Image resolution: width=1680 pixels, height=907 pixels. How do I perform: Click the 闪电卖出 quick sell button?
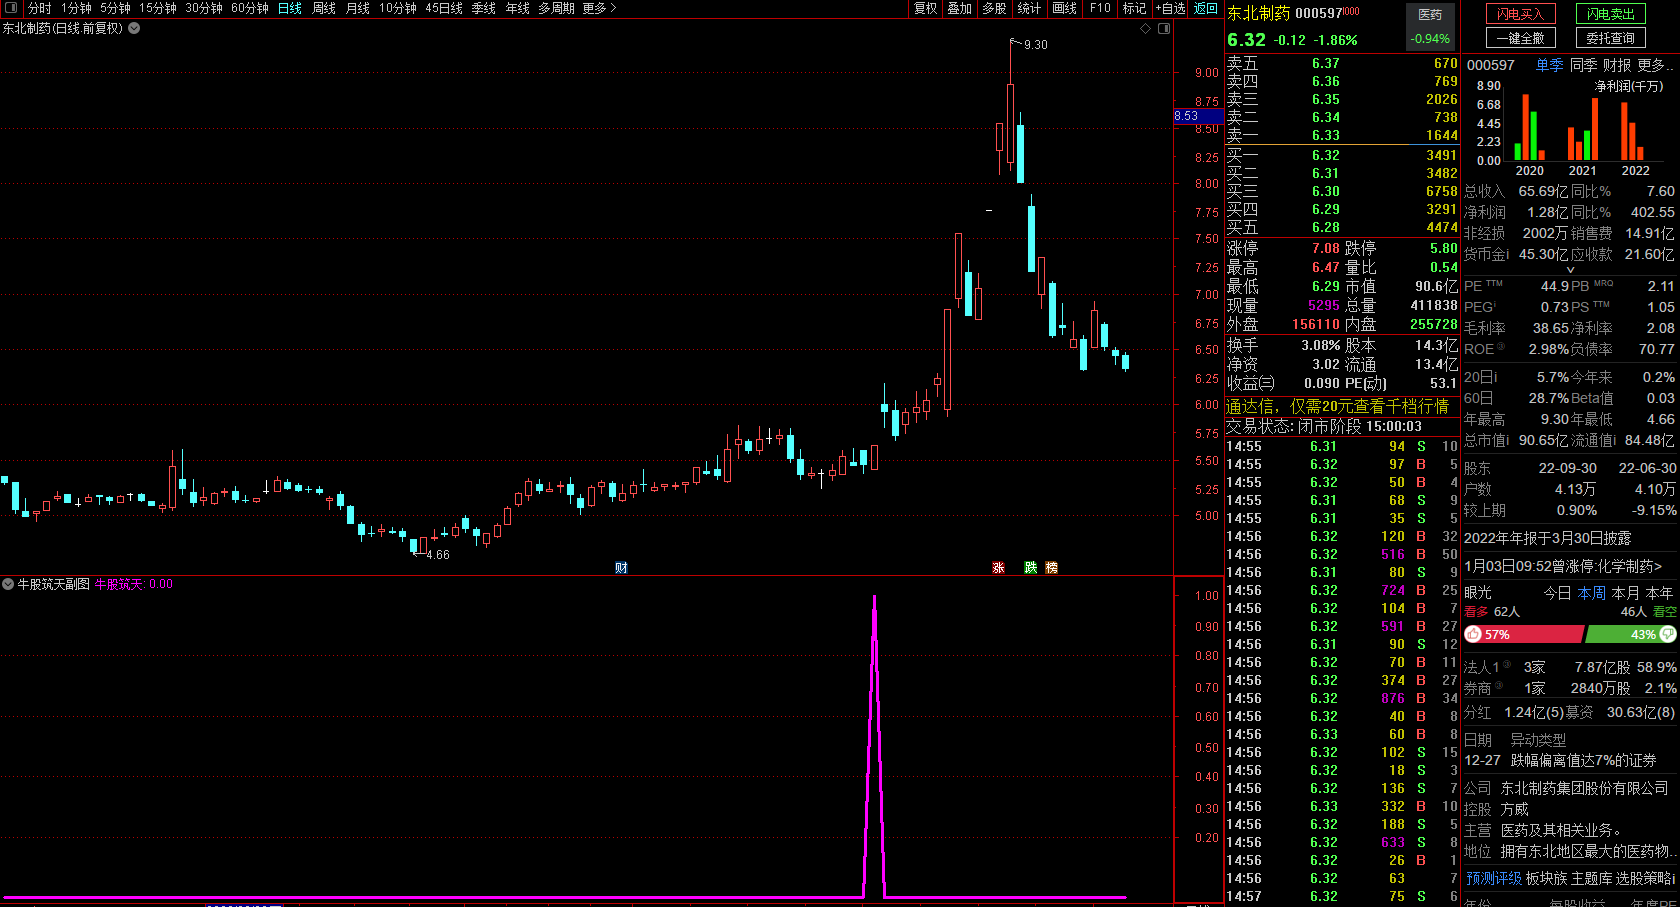1611,14
